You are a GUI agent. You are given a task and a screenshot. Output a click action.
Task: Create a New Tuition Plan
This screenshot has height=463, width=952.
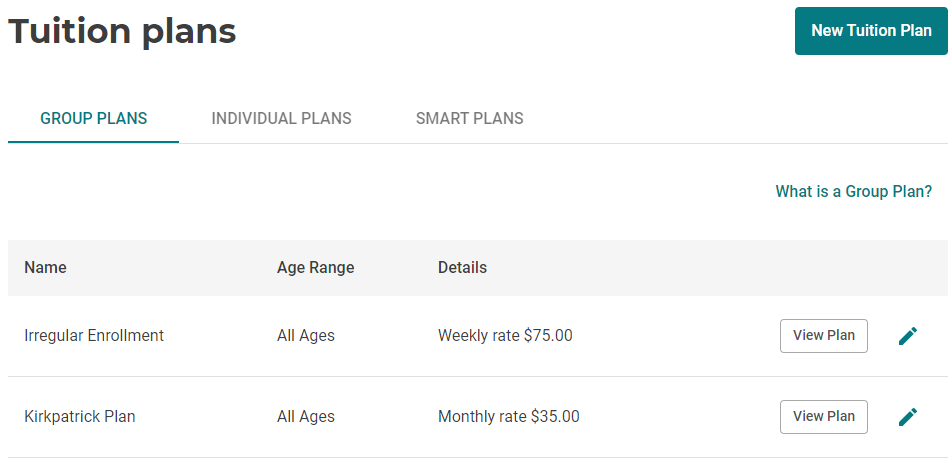tap(871, 31)
